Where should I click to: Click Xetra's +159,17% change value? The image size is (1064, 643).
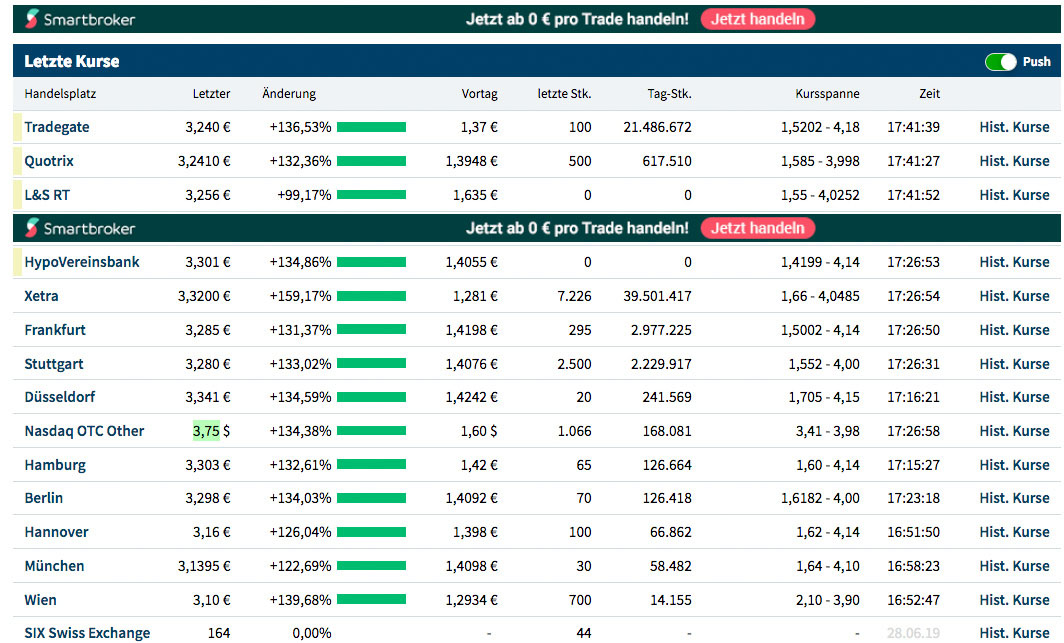click(301, 296)
